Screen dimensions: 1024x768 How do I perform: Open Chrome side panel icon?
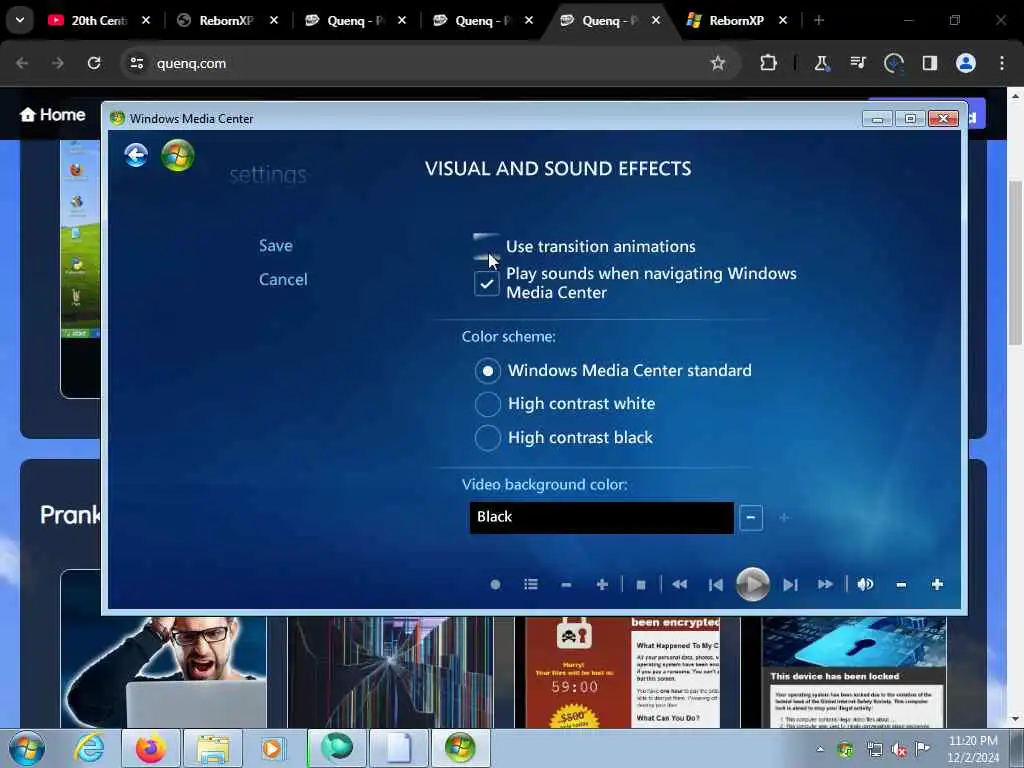click(929, 63)
